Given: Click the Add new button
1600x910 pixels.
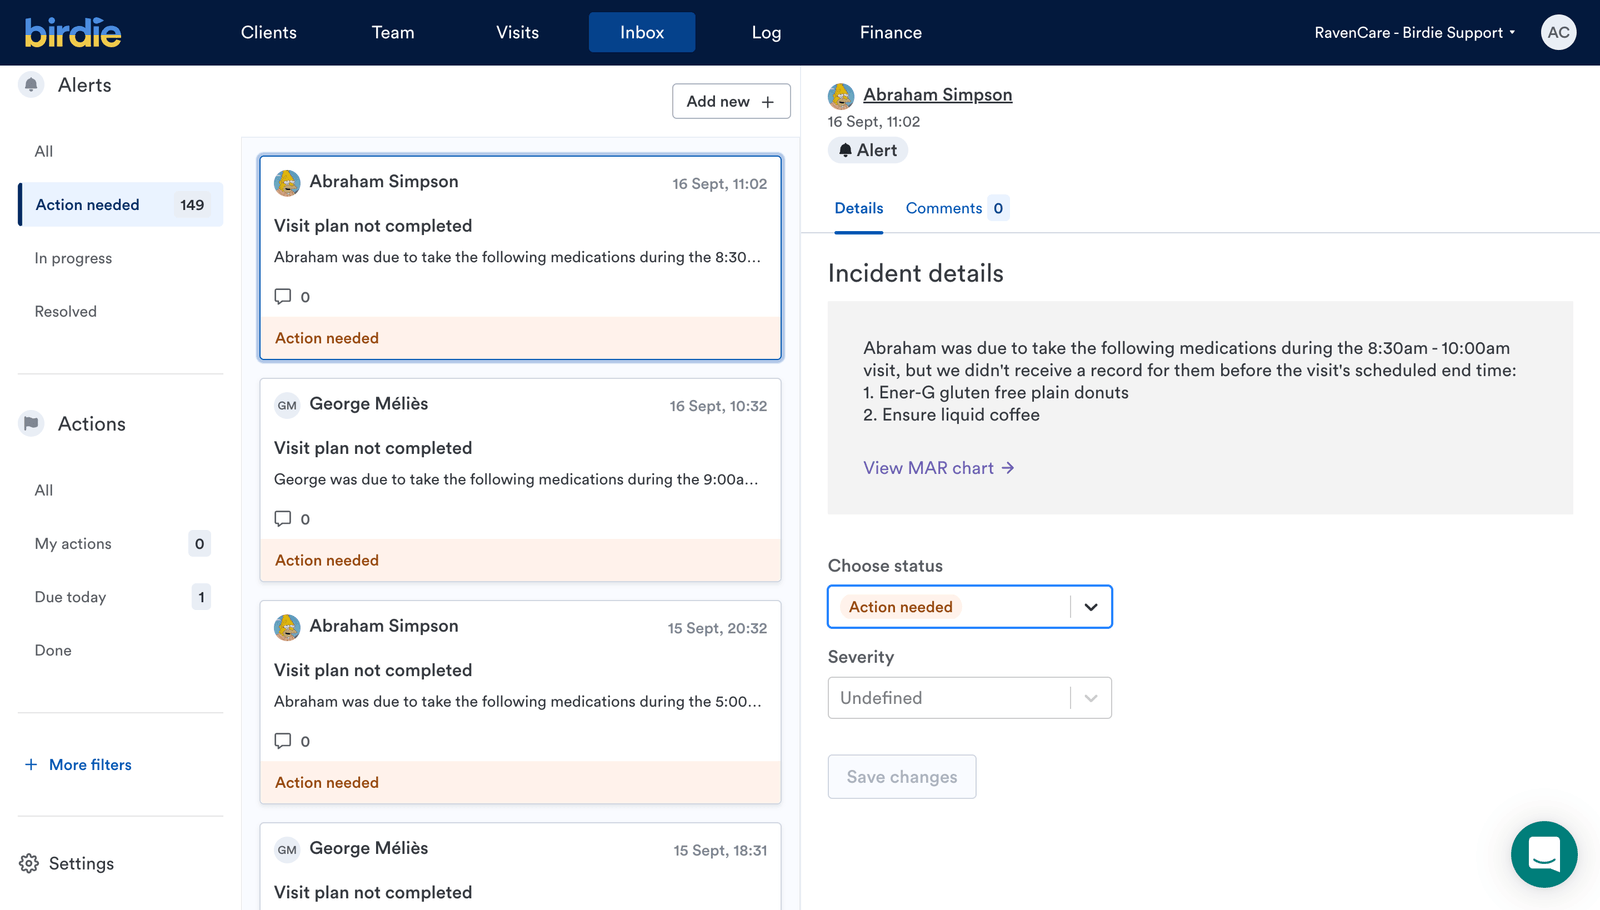Looking at the screenshot, I should 731,101.
